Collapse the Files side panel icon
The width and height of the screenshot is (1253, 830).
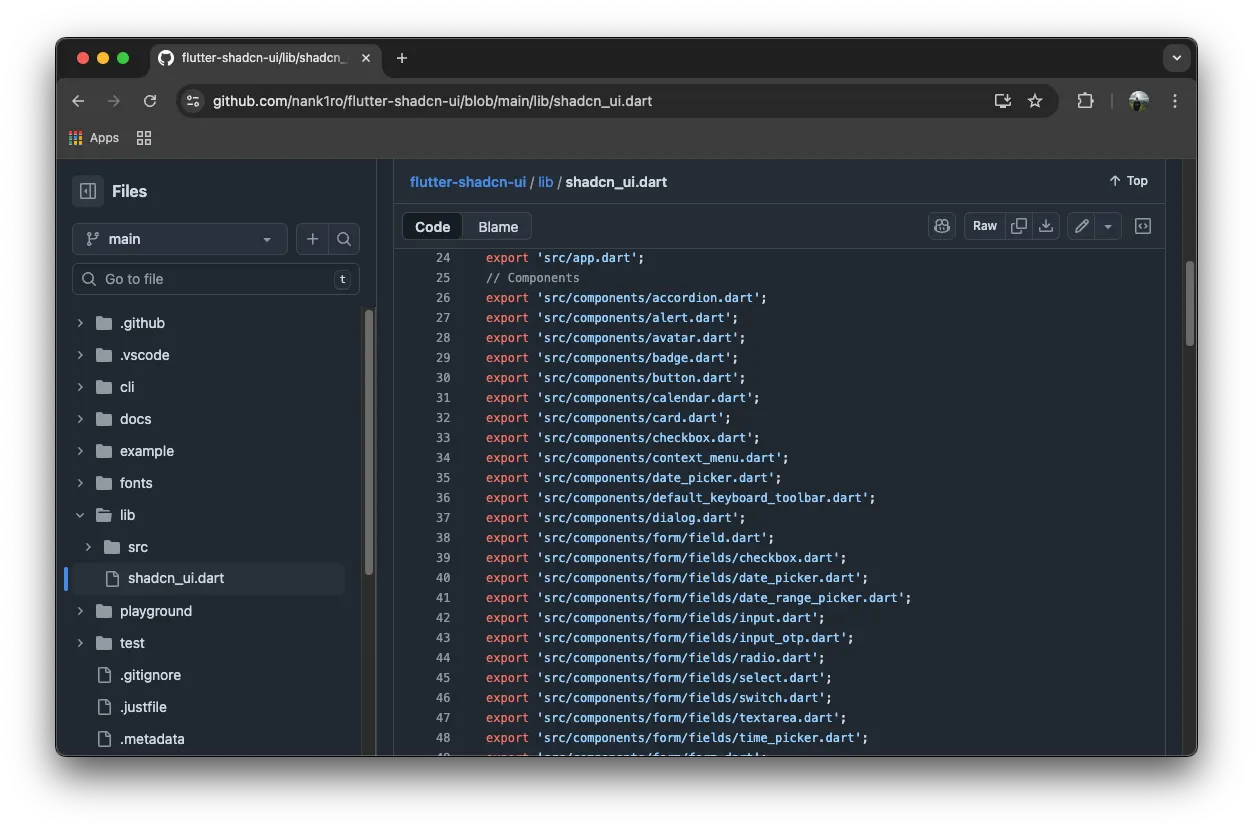88,191
